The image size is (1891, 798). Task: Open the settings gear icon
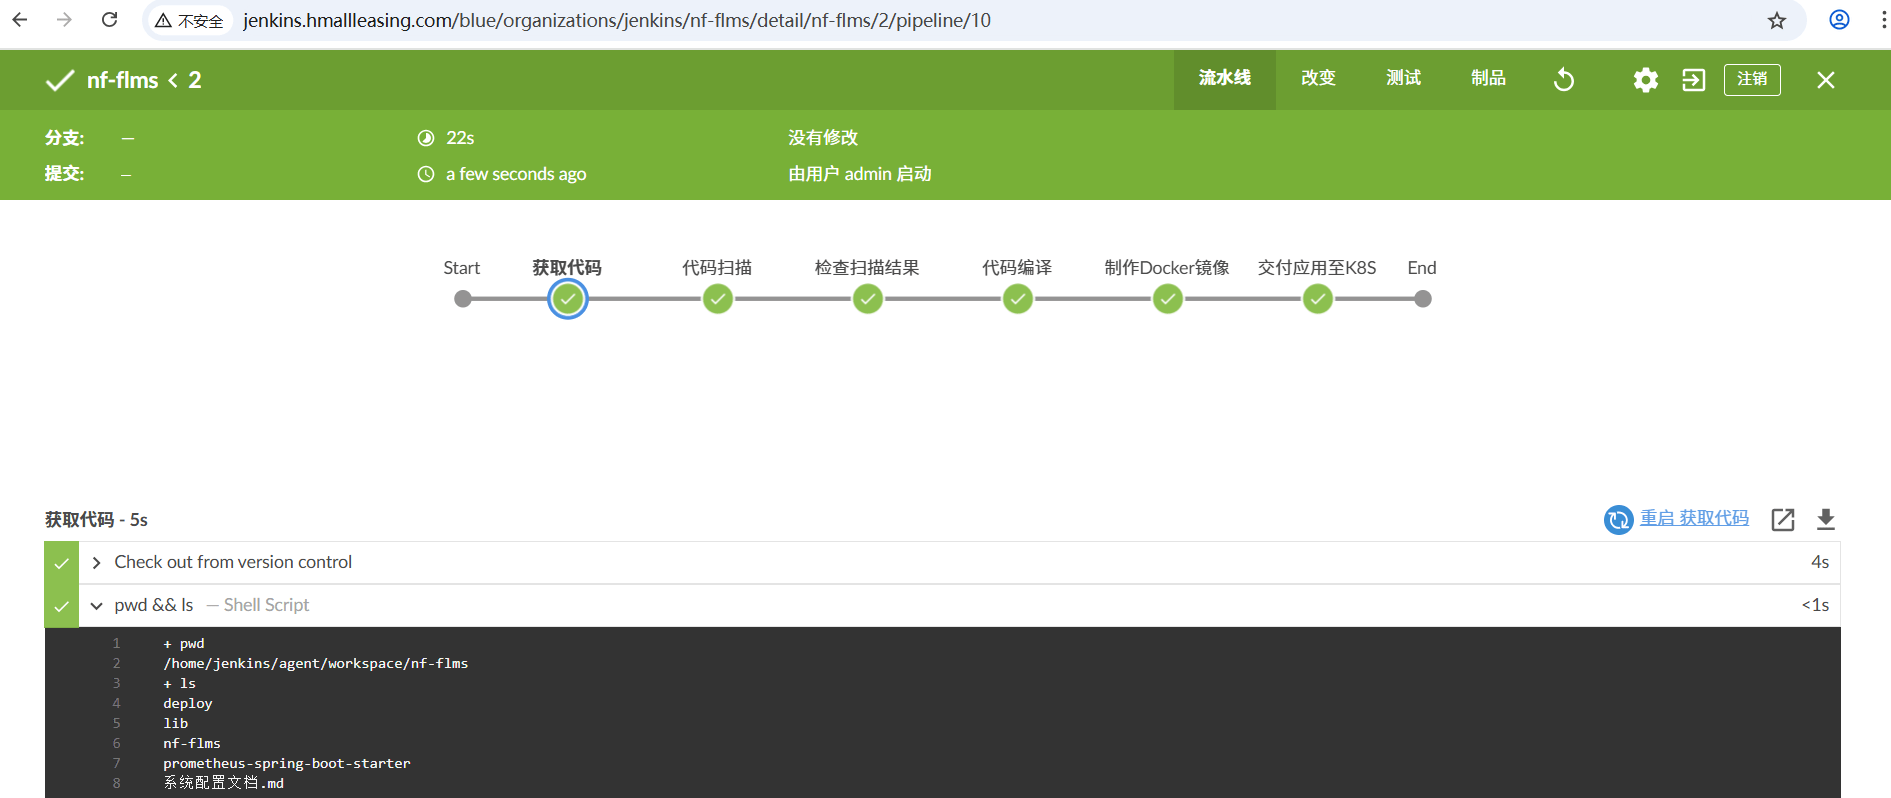pyautogui.click(x=1645, y=80)
